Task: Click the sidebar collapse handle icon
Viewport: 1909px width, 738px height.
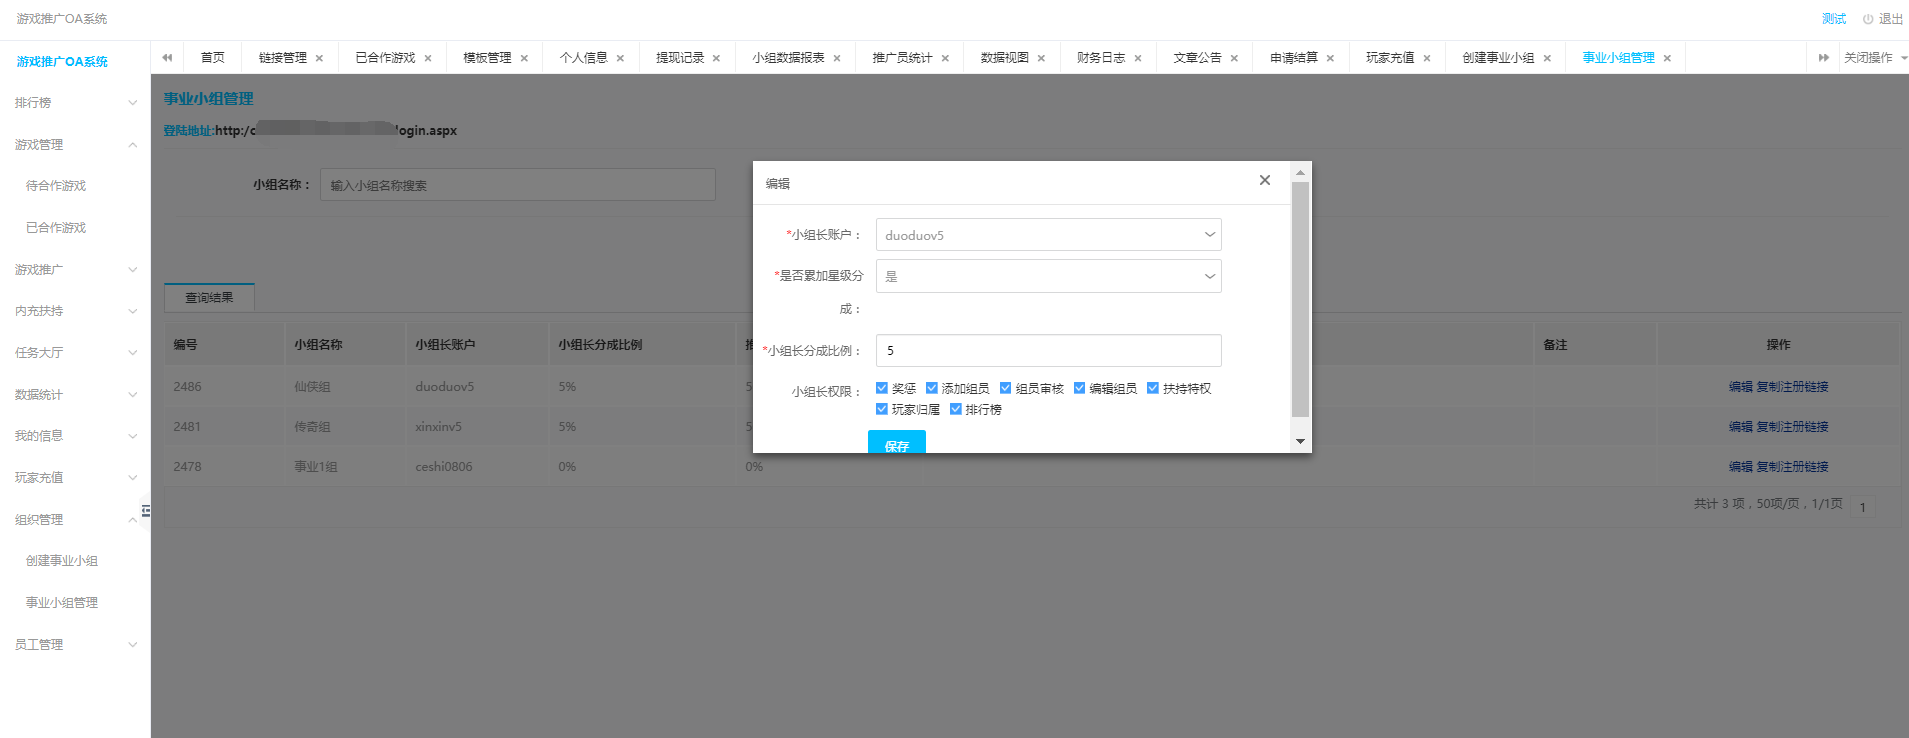Action: pos(146,511)
